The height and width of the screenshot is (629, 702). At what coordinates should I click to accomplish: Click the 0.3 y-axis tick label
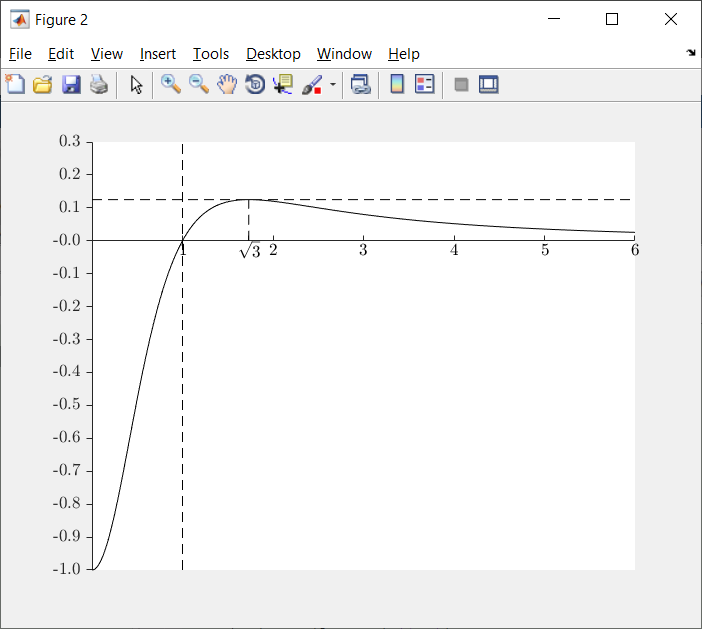point(69,141)
